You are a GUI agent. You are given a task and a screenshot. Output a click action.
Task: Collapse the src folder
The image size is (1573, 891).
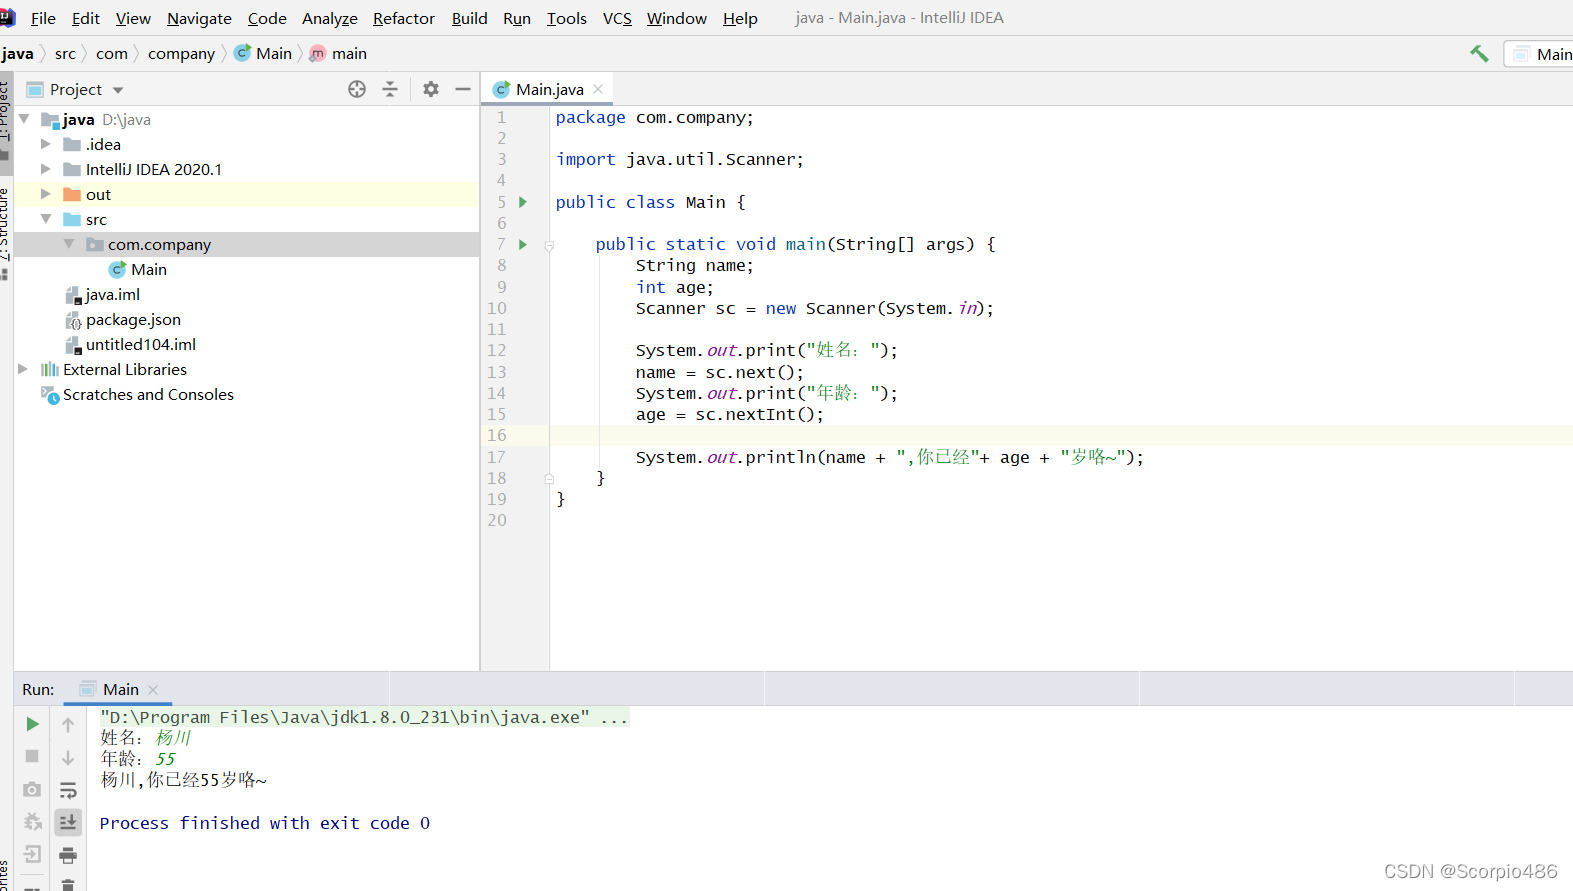(x=46, y=219)
